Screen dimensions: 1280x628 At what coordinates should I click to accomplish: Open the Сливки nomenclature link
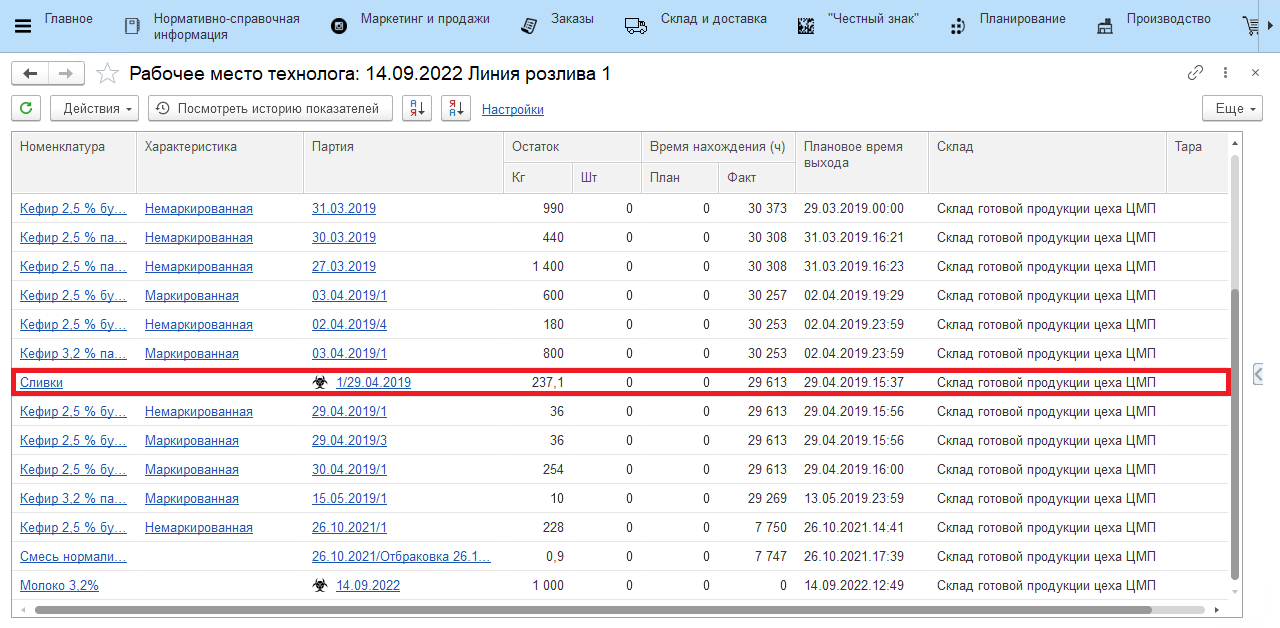click(41, 382)
